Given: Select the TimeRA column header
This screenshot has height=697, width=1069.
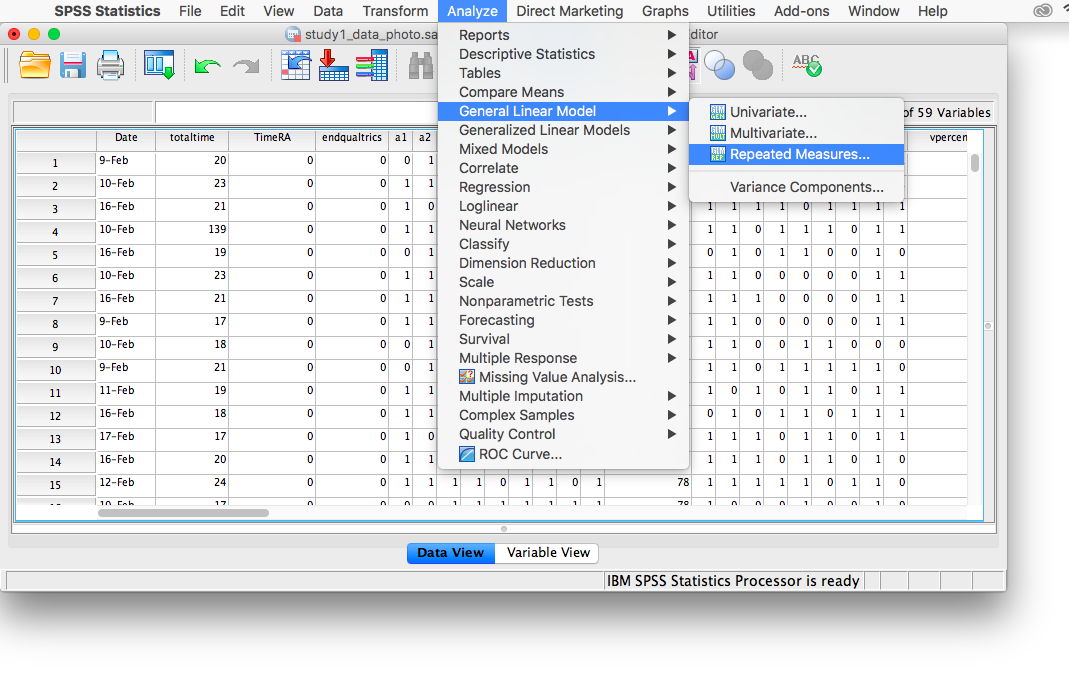Looking at the screenshot, I should [272, 138].
